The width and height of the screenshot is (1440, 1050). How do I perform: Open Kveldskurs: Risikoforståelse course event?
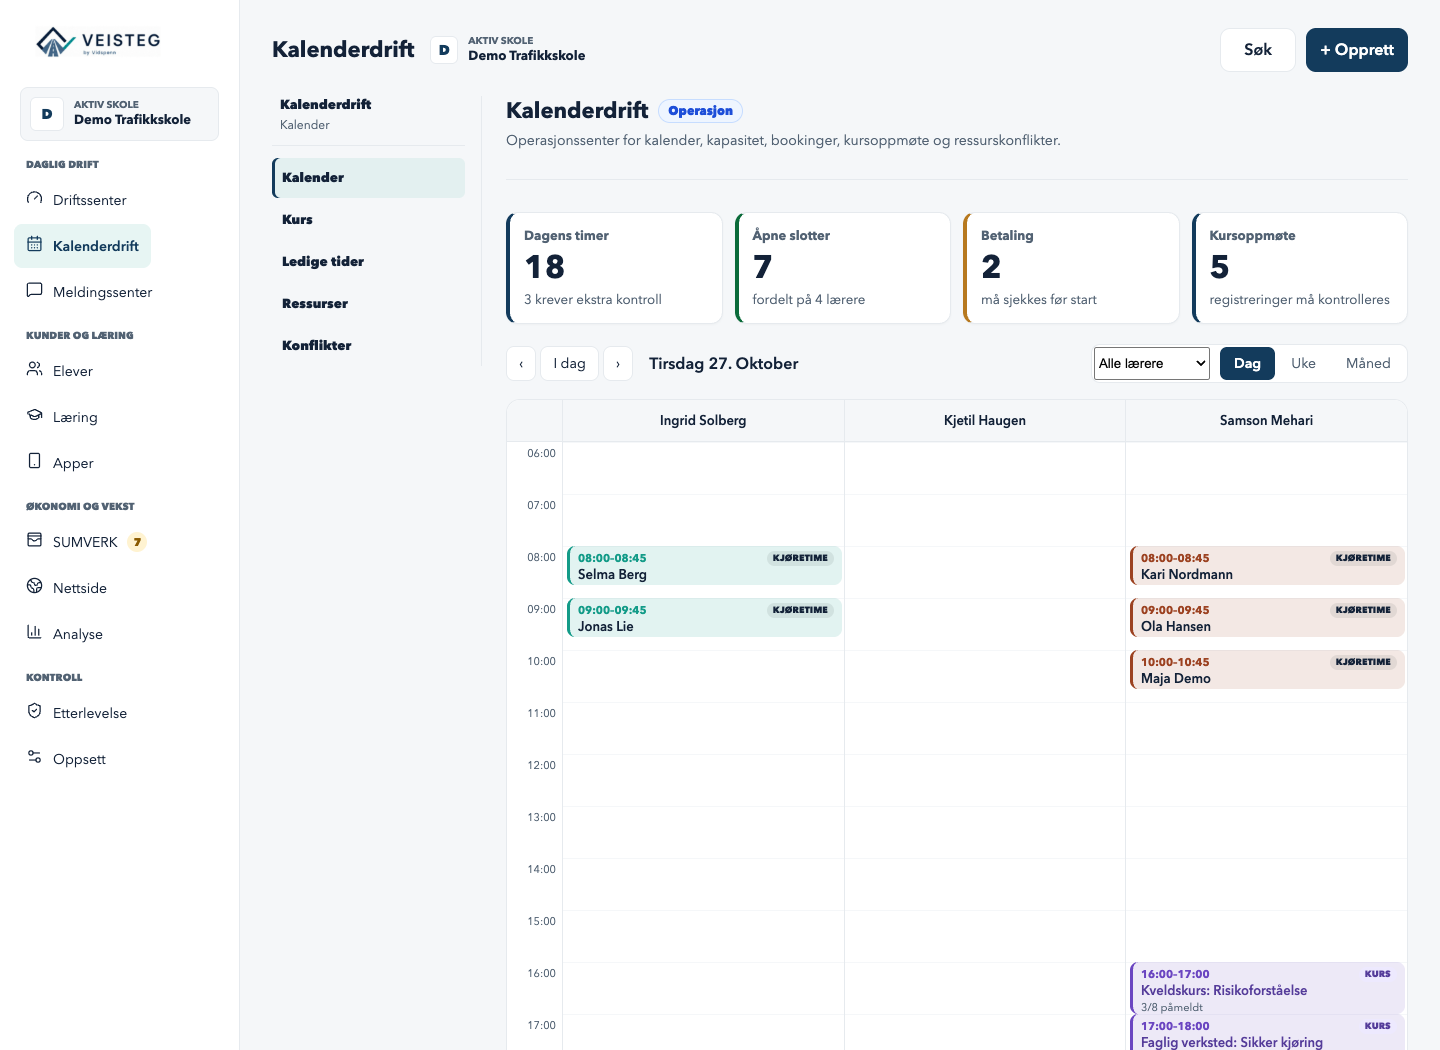[1267, 988]
